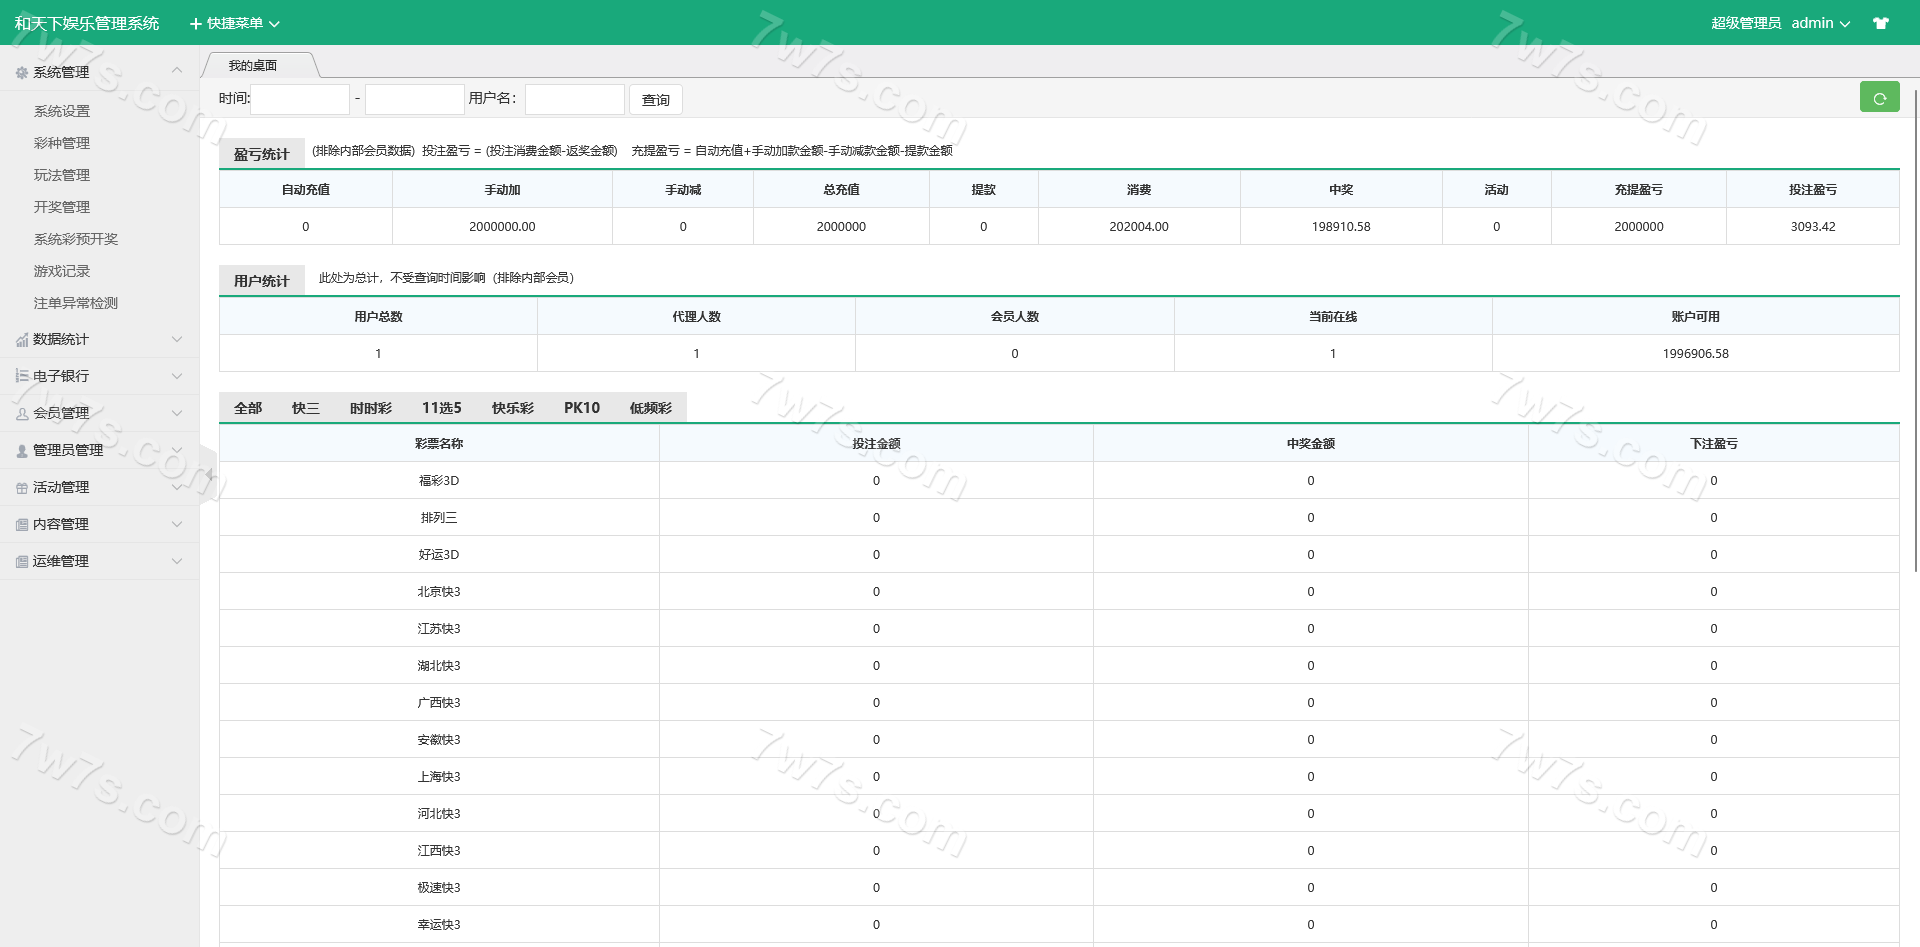Click the gear icon beside 系统管理
1920x947 pixels.
coord(22,73)
